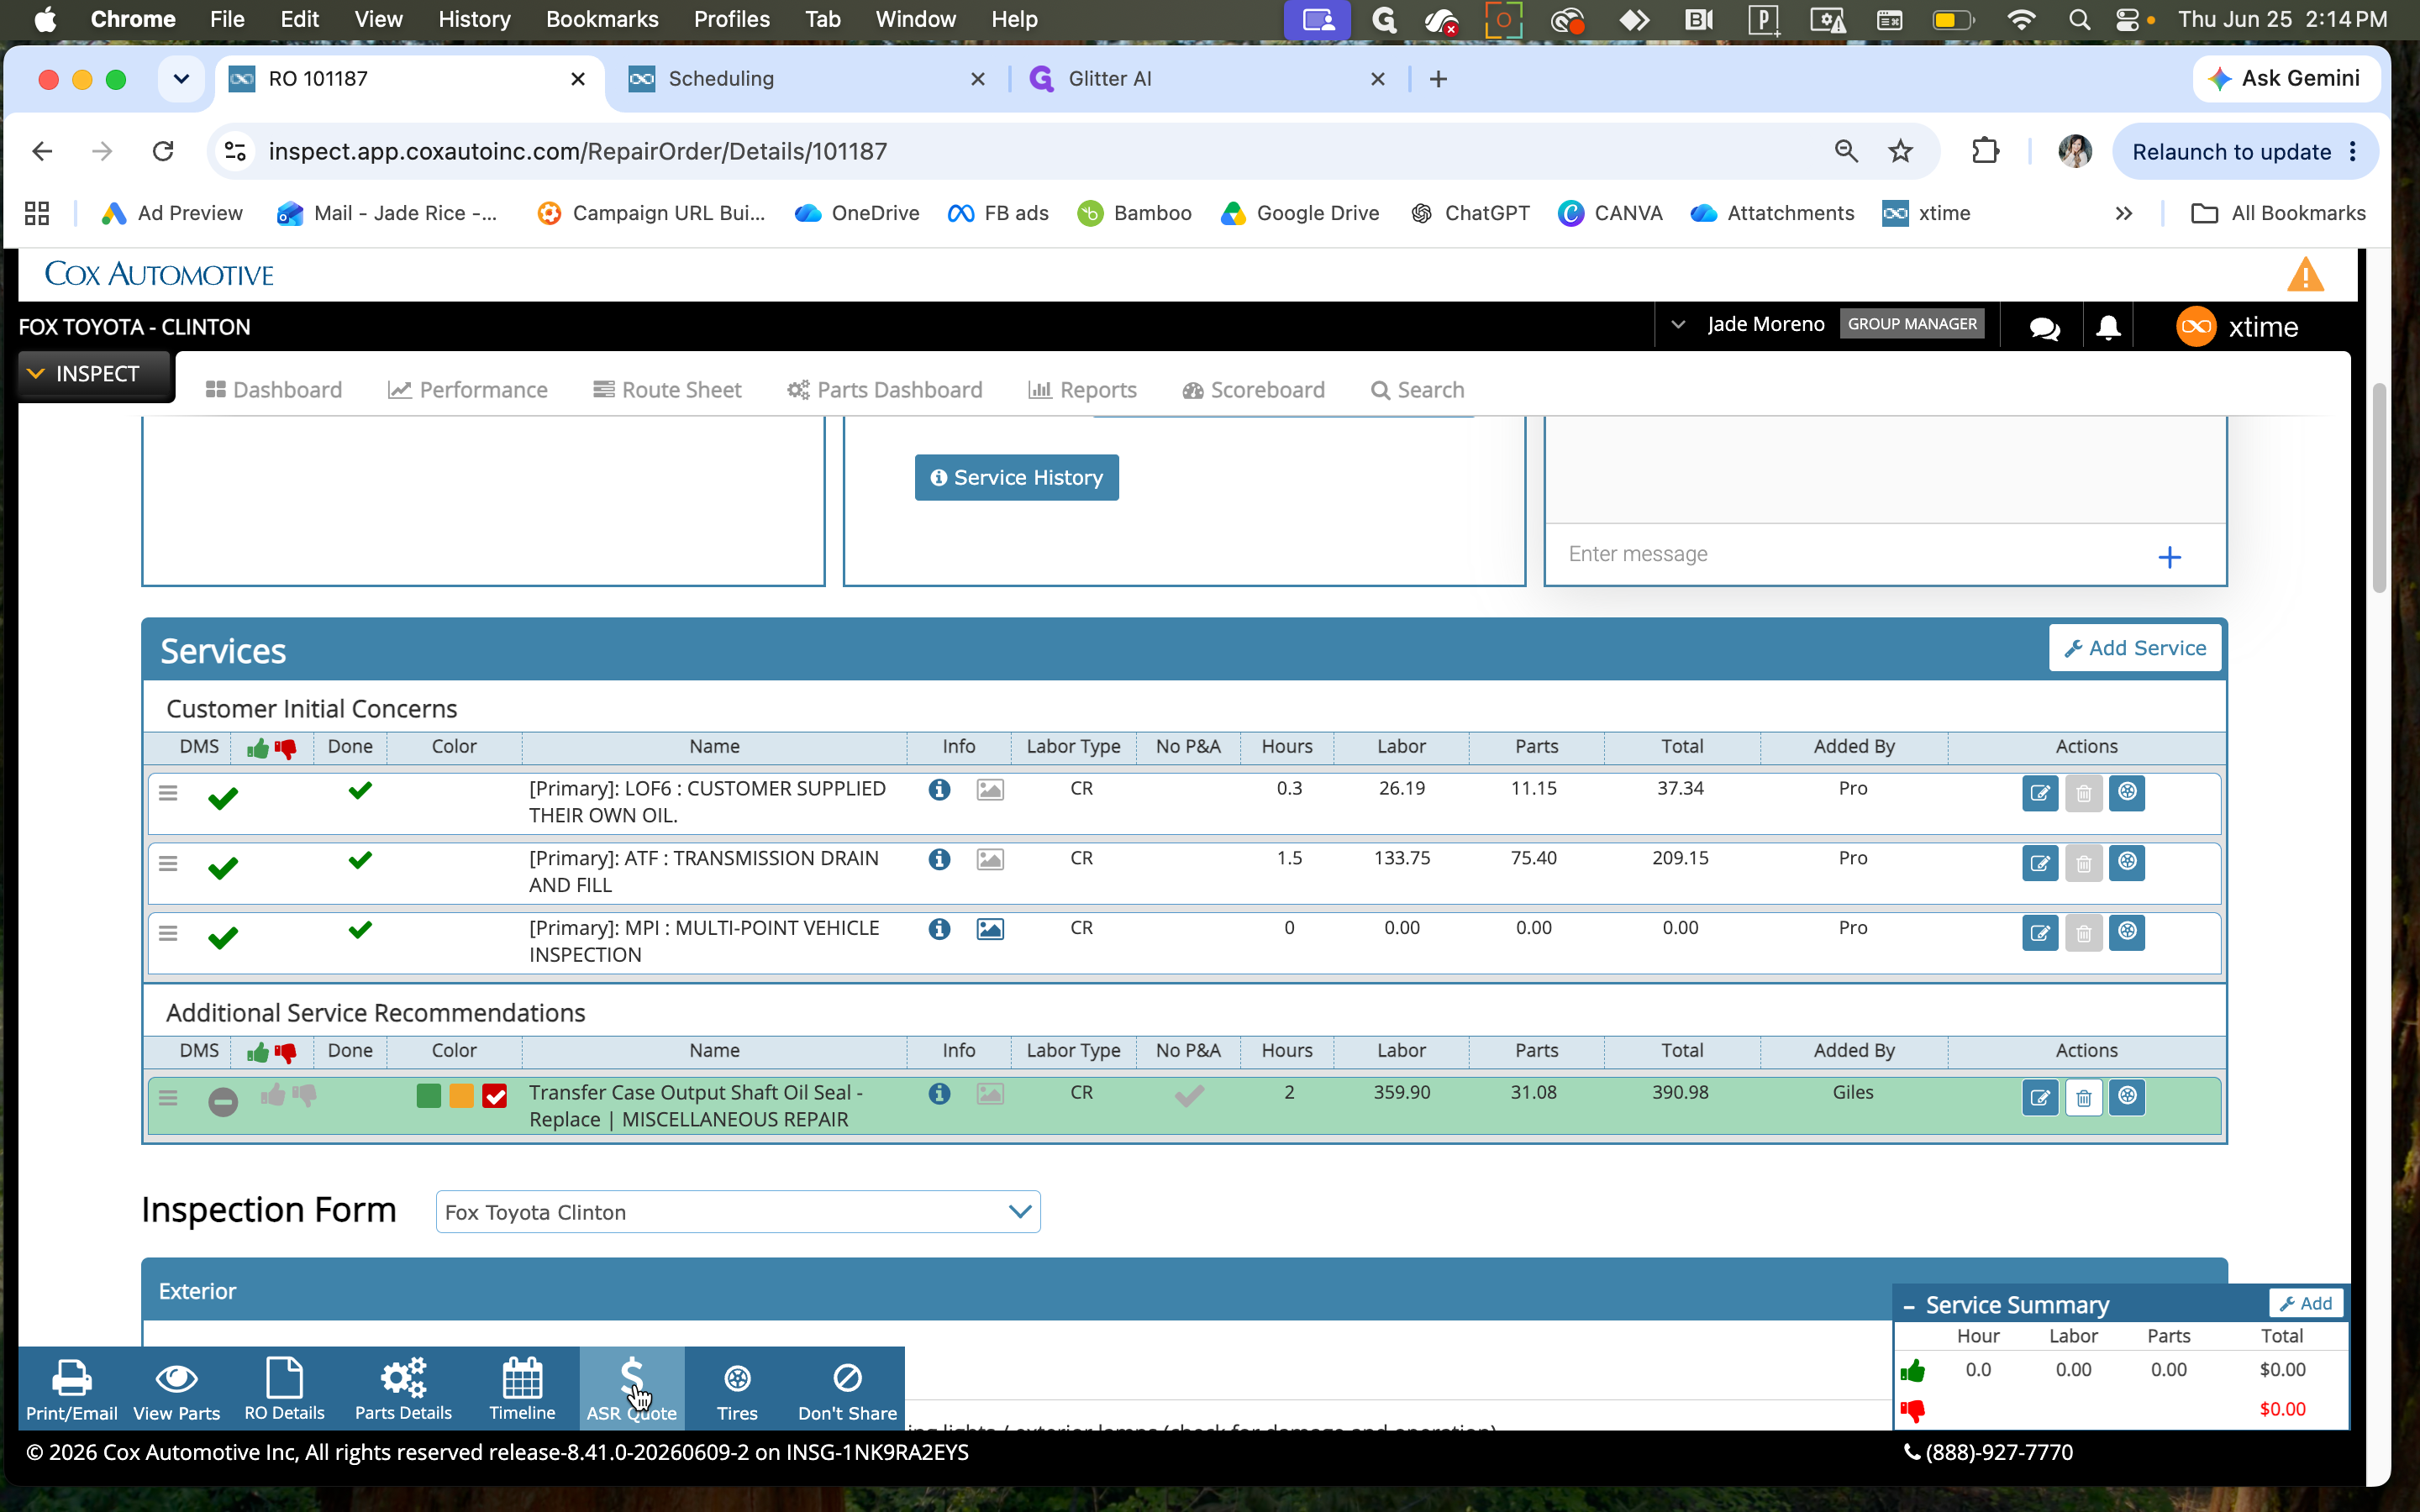View info for MPI service

click(939, 930)
